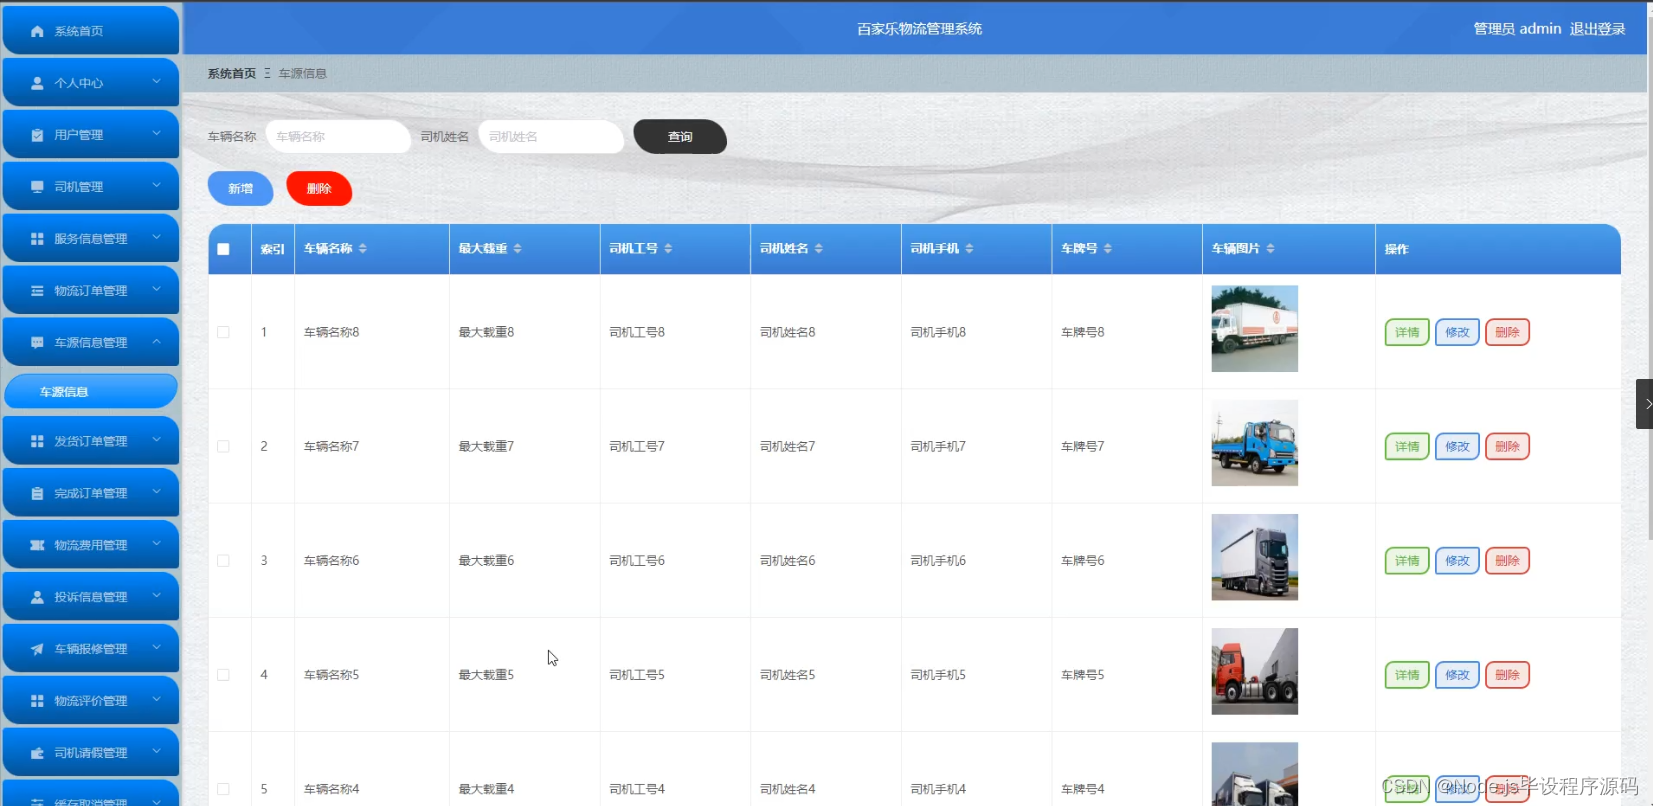Collapse the 车源信息管理 menu chevron
The image size is (1653, 806).
coord(156,342)
